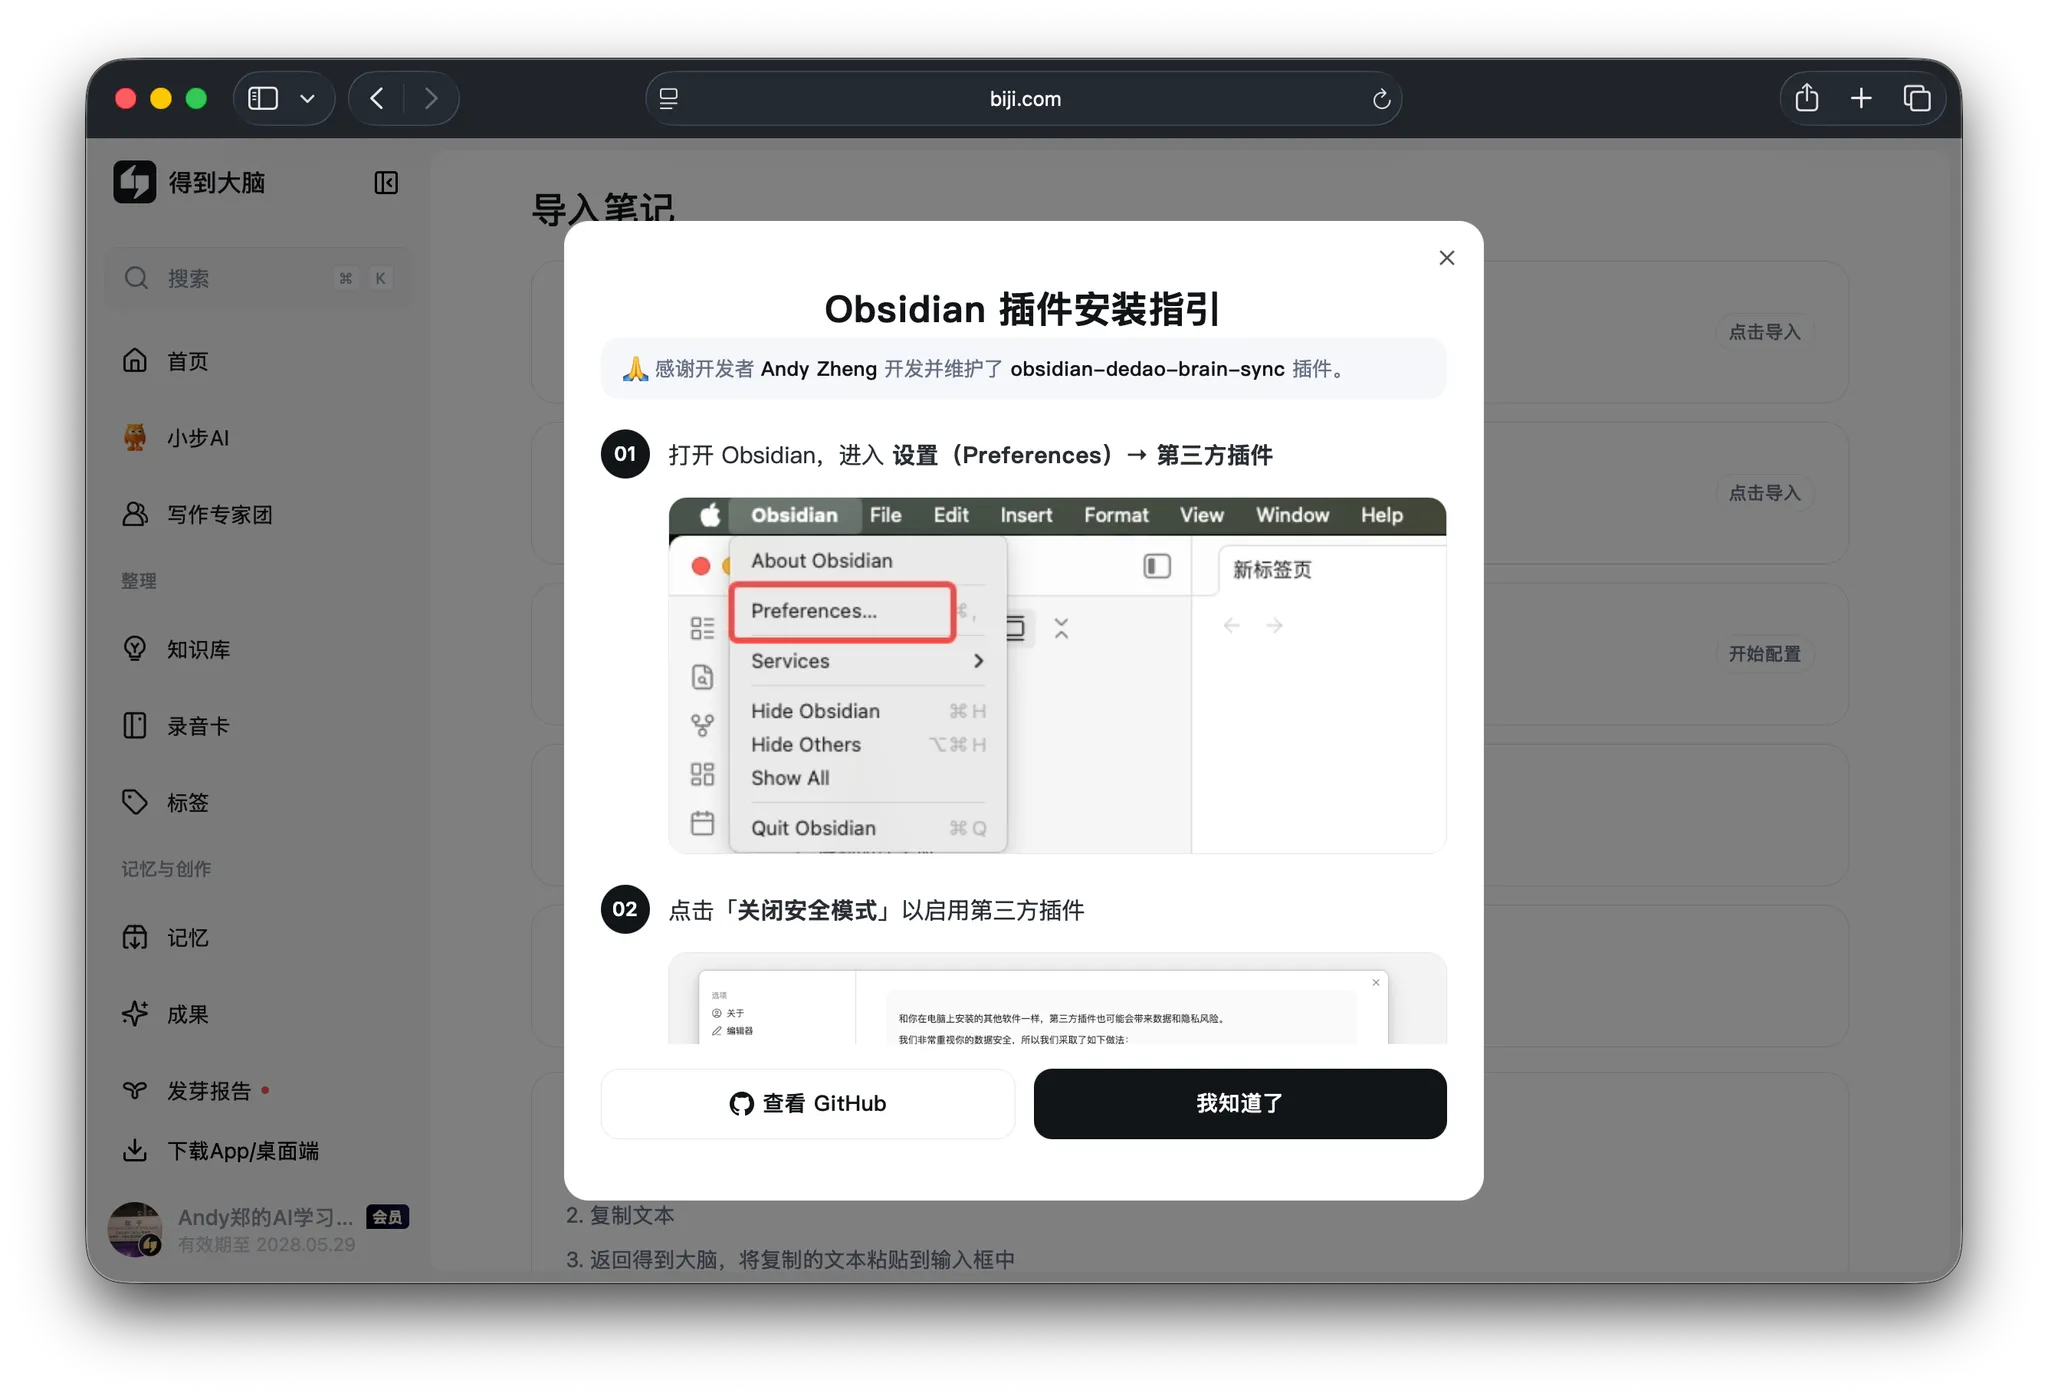The width and height of the screenshot is (2048, 1397).
Task: Click the 会员 membership badge
Action: tap(387, 1217)
